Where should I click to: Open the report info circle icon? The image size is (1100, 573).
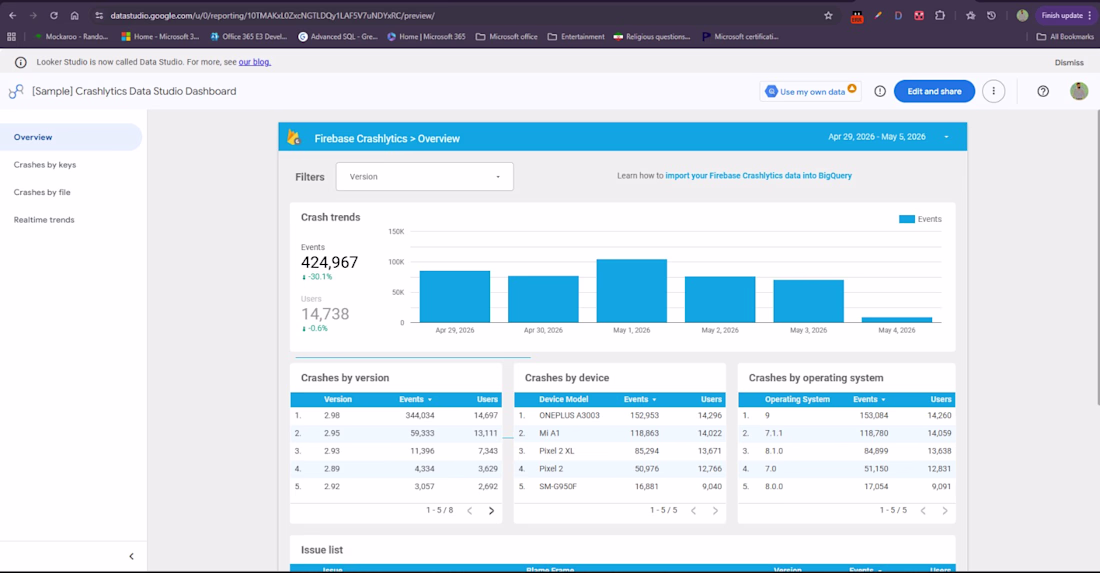click(880, 91)
